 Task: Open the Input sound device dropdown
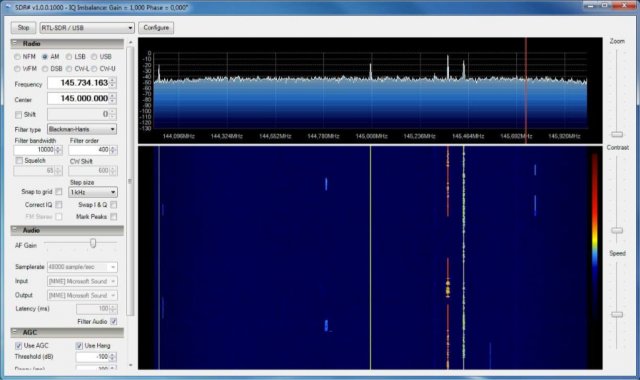click(x=82, y=281)
